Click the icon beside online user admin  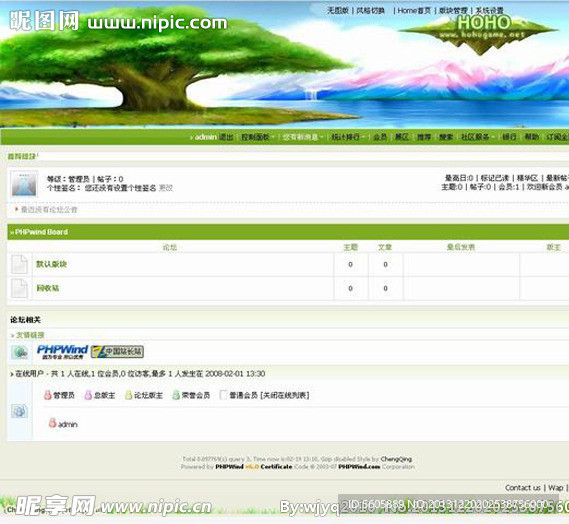[x=53, y=423]
